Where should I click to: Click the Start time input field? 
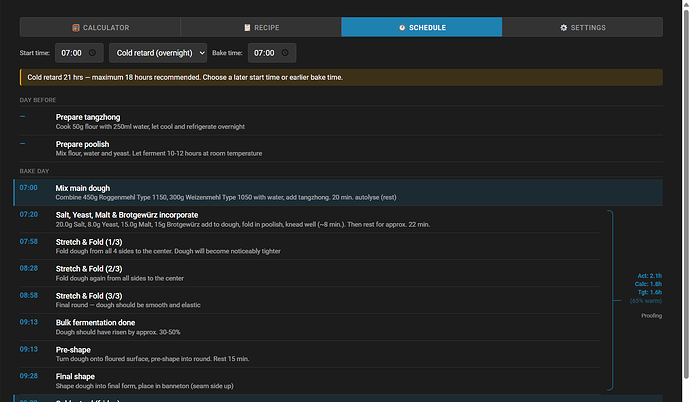click(70, 52)
